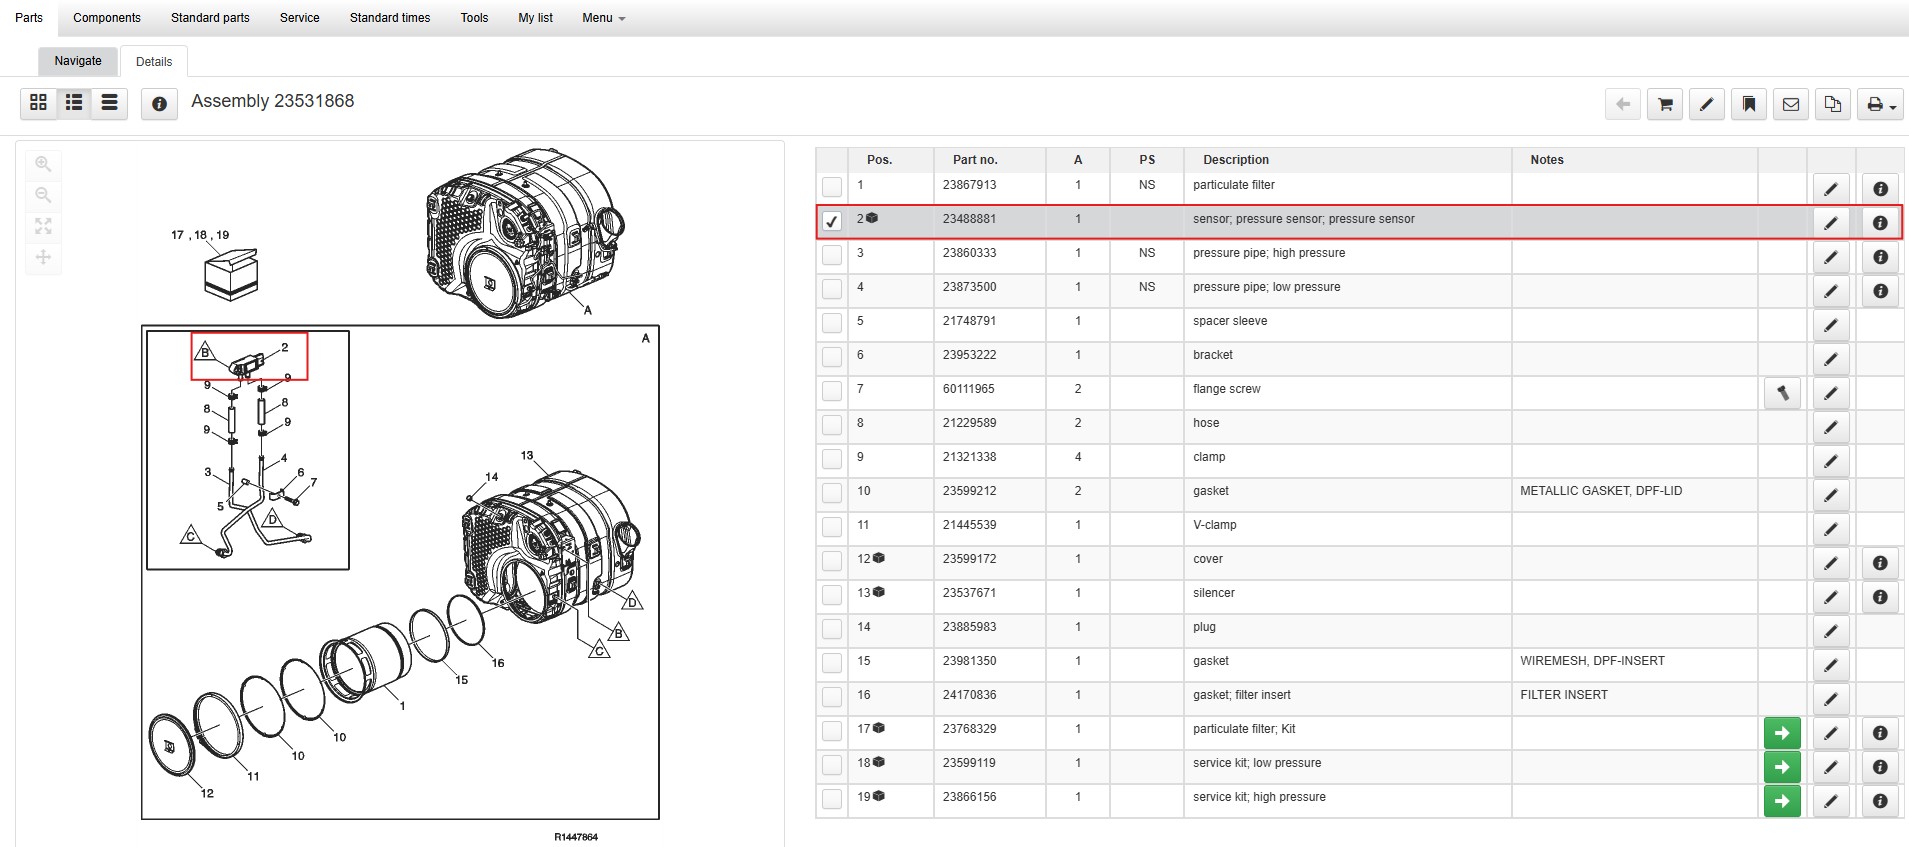Open assembly info next to Assembly 23531868
The height and width of the screenshot is (847, 1909).
click(159, 104)
